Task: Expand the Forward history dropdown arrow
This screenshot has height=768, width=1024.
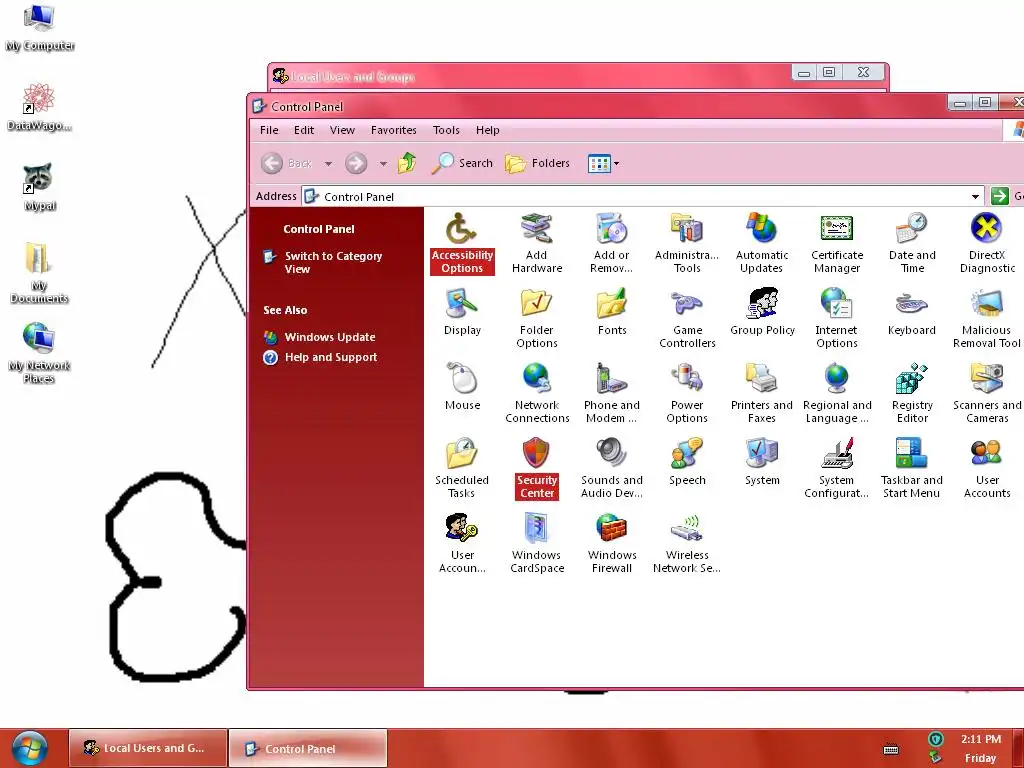Action: 383,163
